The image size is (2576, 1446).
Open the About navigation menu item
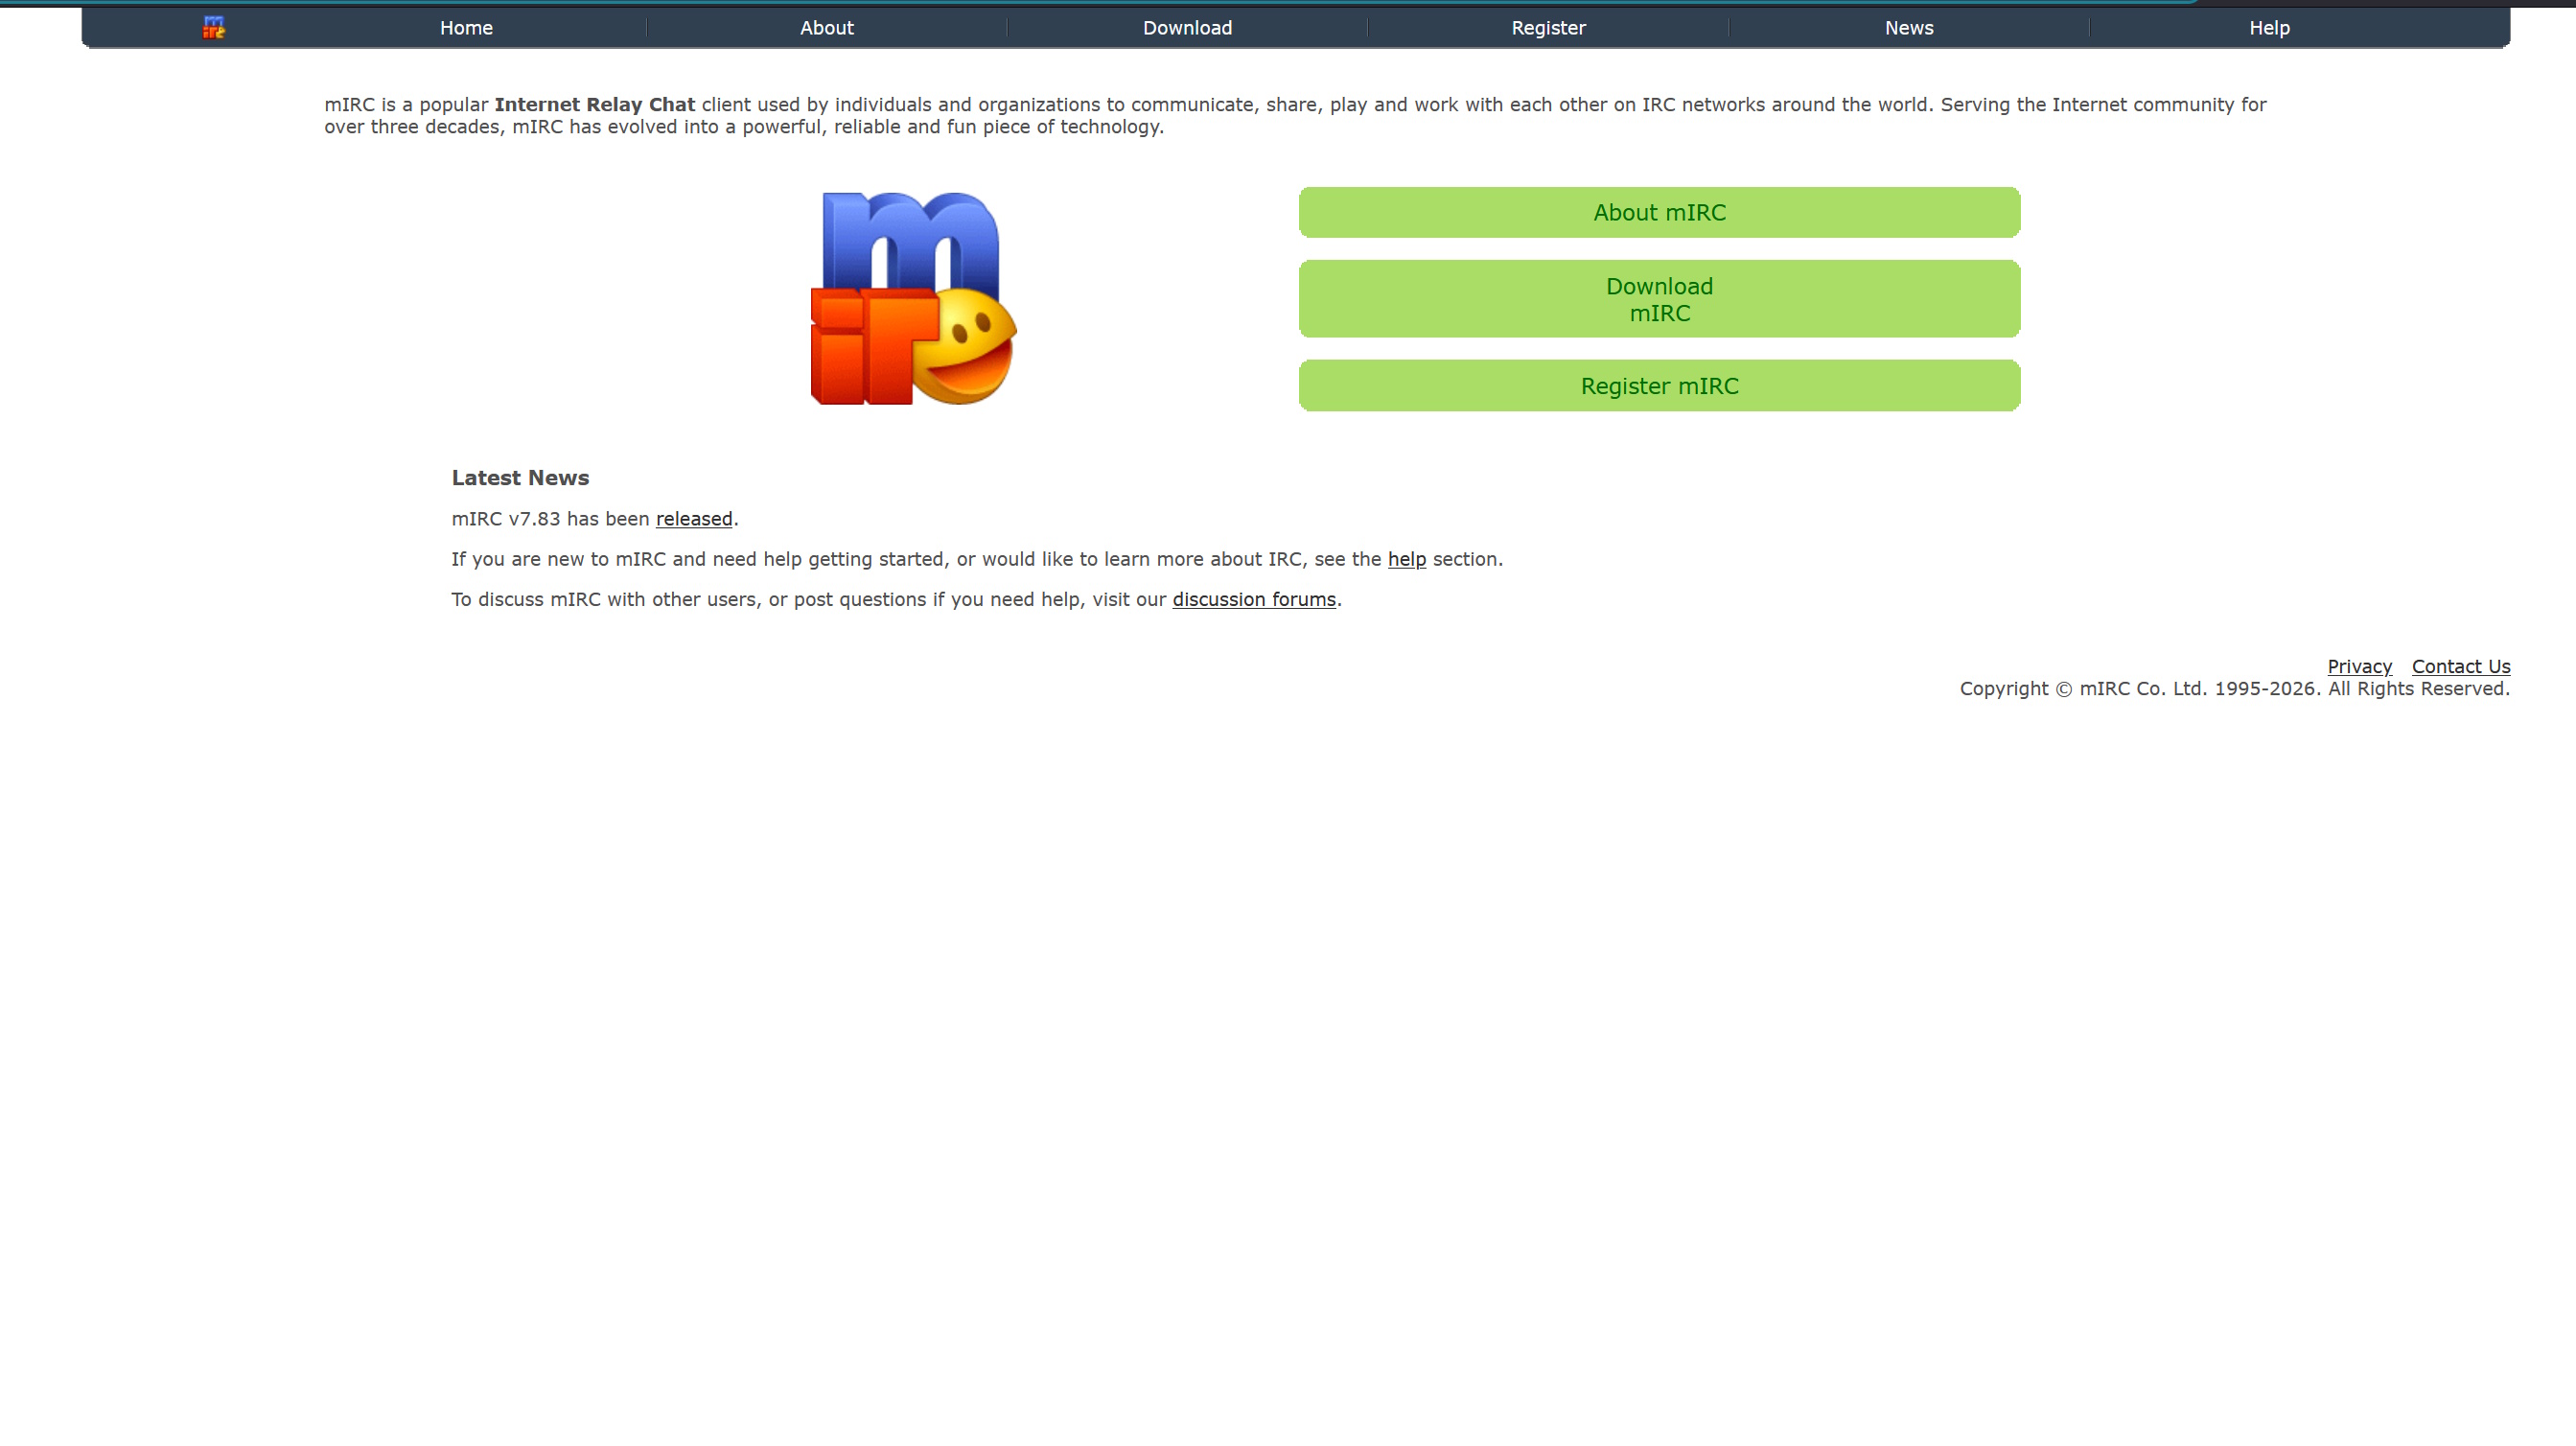click(x=826, y=27)
